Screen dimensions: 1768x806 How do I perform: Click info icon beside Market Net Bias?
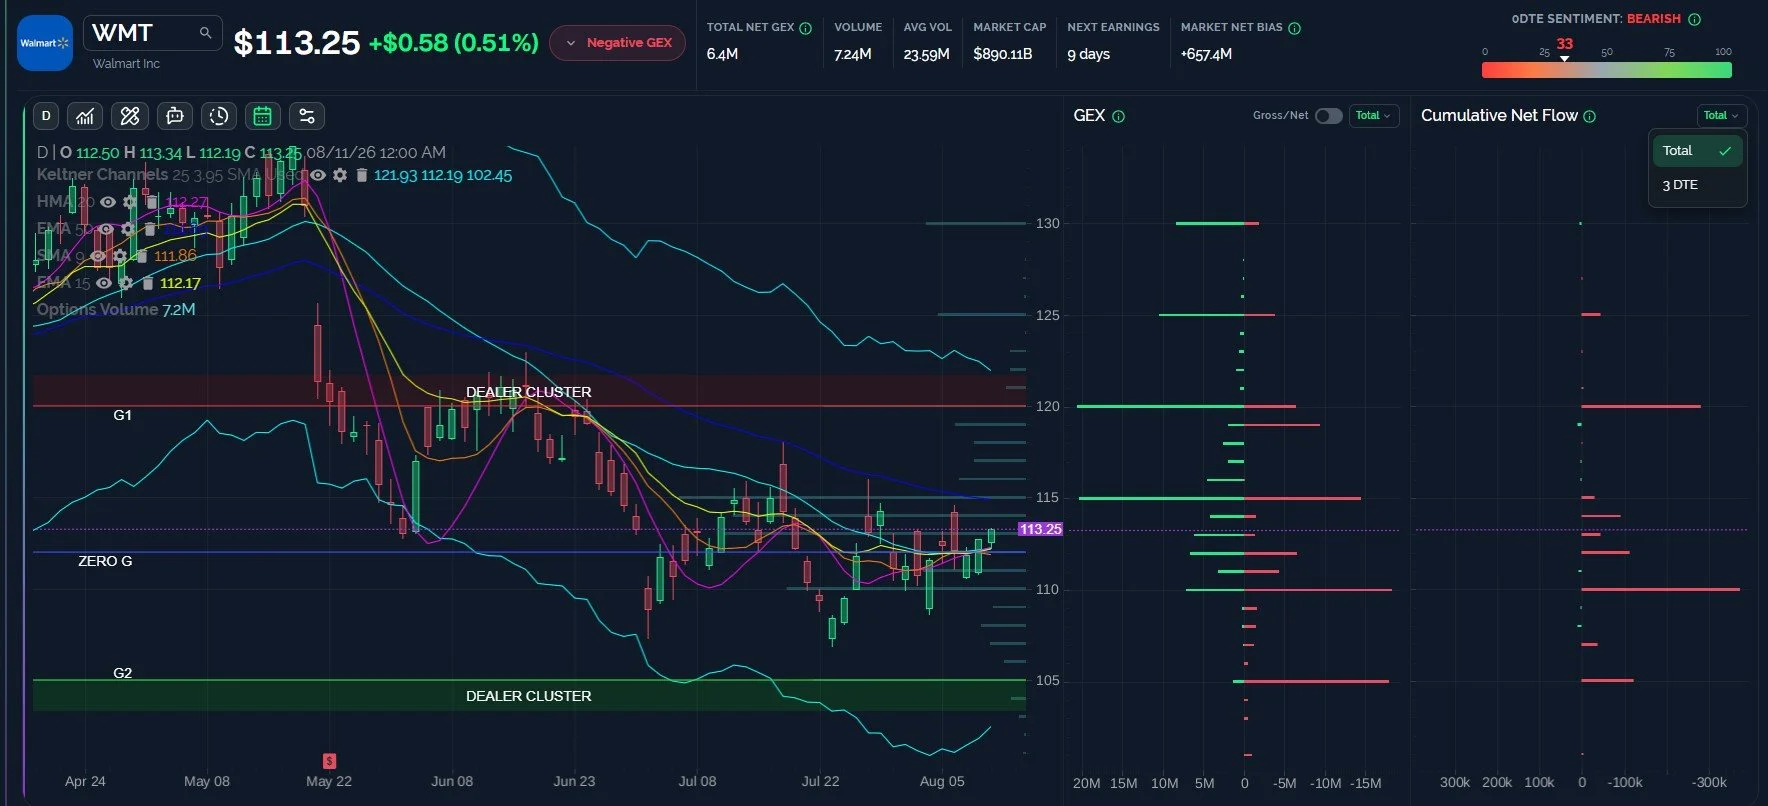[1294, 28]
